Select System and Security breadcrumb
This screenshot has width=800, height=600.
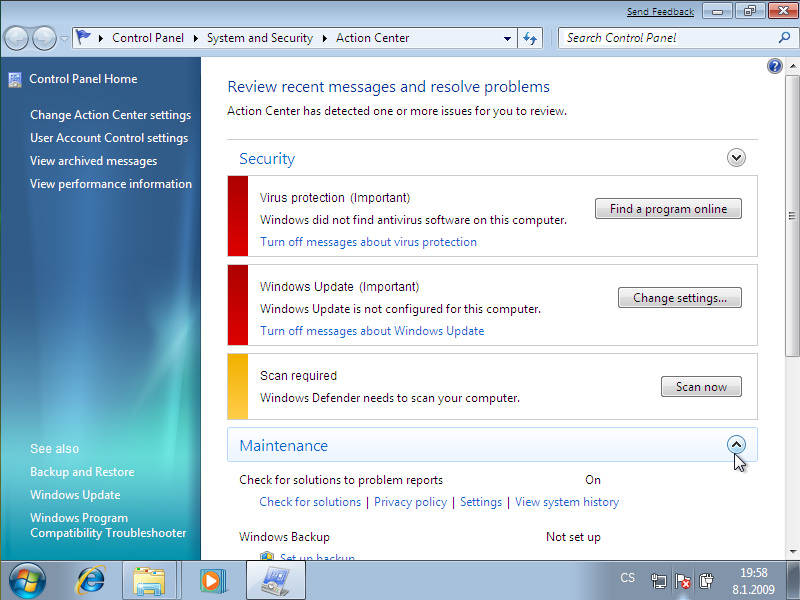point(260,38)
